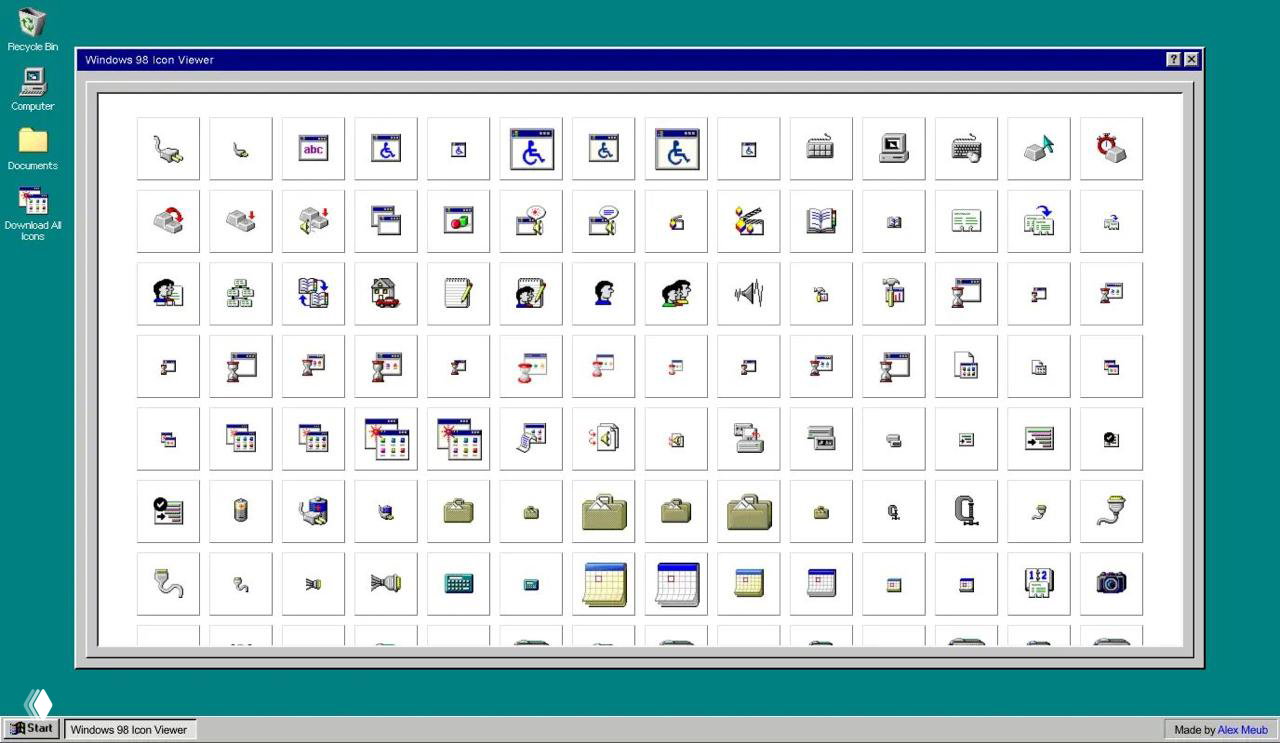Select the small black checkmark icon
Viewport: 1280px width, 743px height.
(1111, 439)
